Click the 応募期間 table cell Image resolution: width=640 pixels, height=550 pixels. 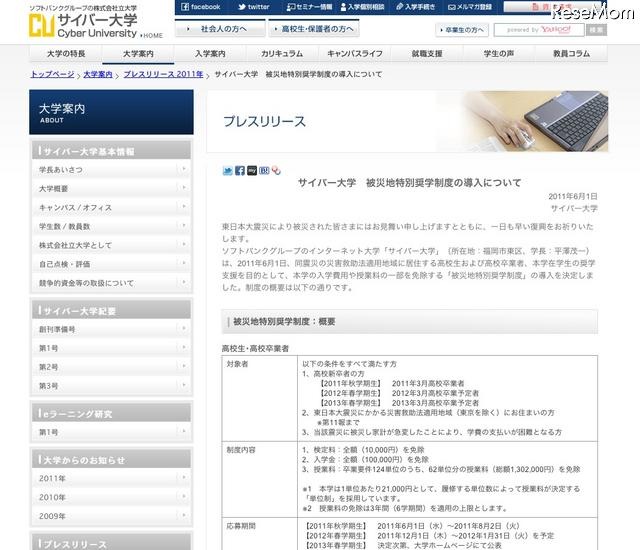coord(260,534)
